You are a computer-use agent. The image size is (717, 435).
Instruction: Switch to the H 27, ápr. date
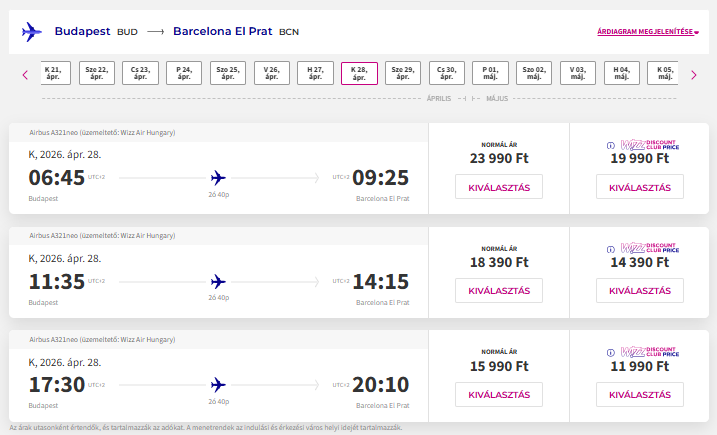pos(315,74)
